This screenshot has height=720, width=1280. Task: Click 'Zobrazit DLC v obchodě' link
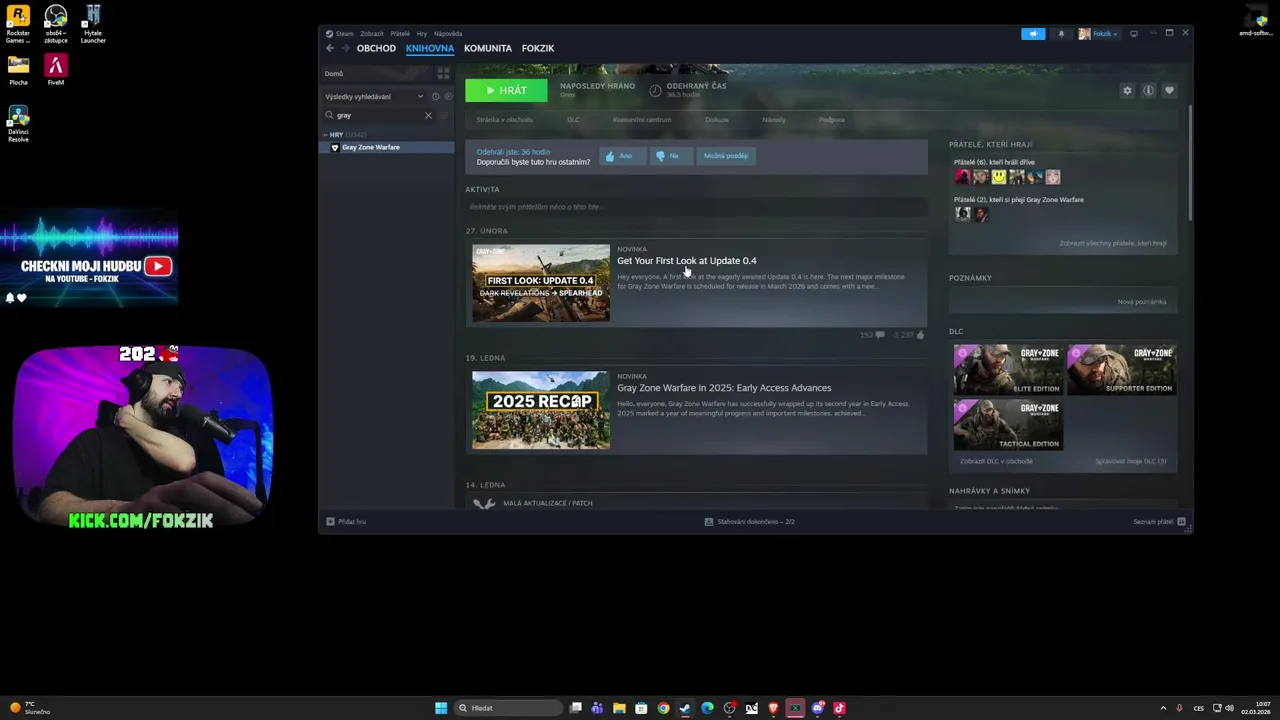point(996,461)
